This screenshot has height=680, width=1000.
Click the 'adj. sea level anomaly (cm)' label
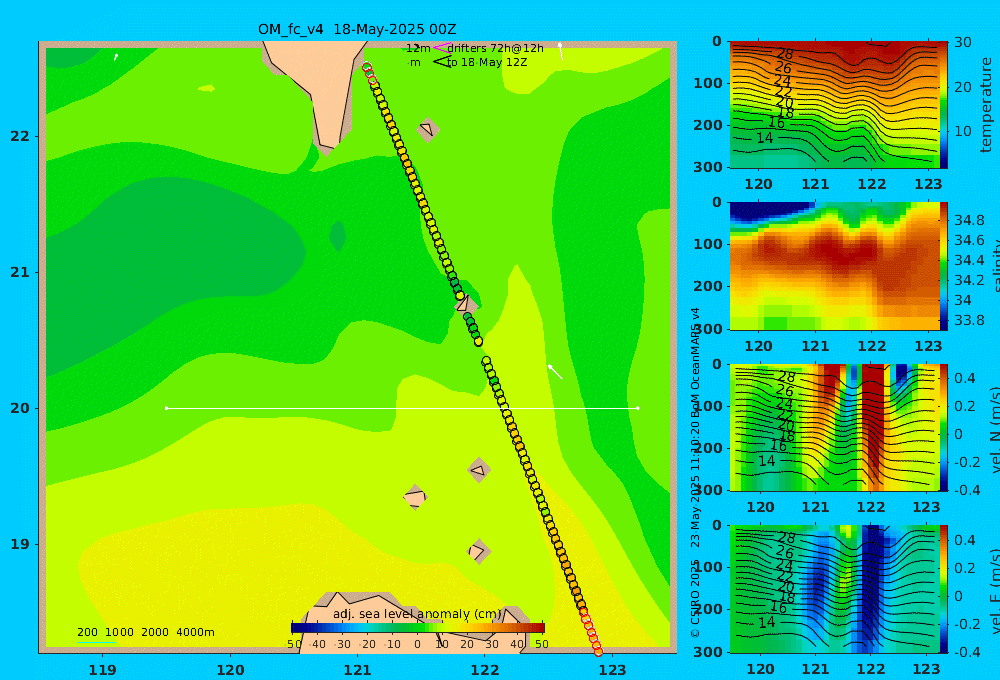[x=418, y=614]
